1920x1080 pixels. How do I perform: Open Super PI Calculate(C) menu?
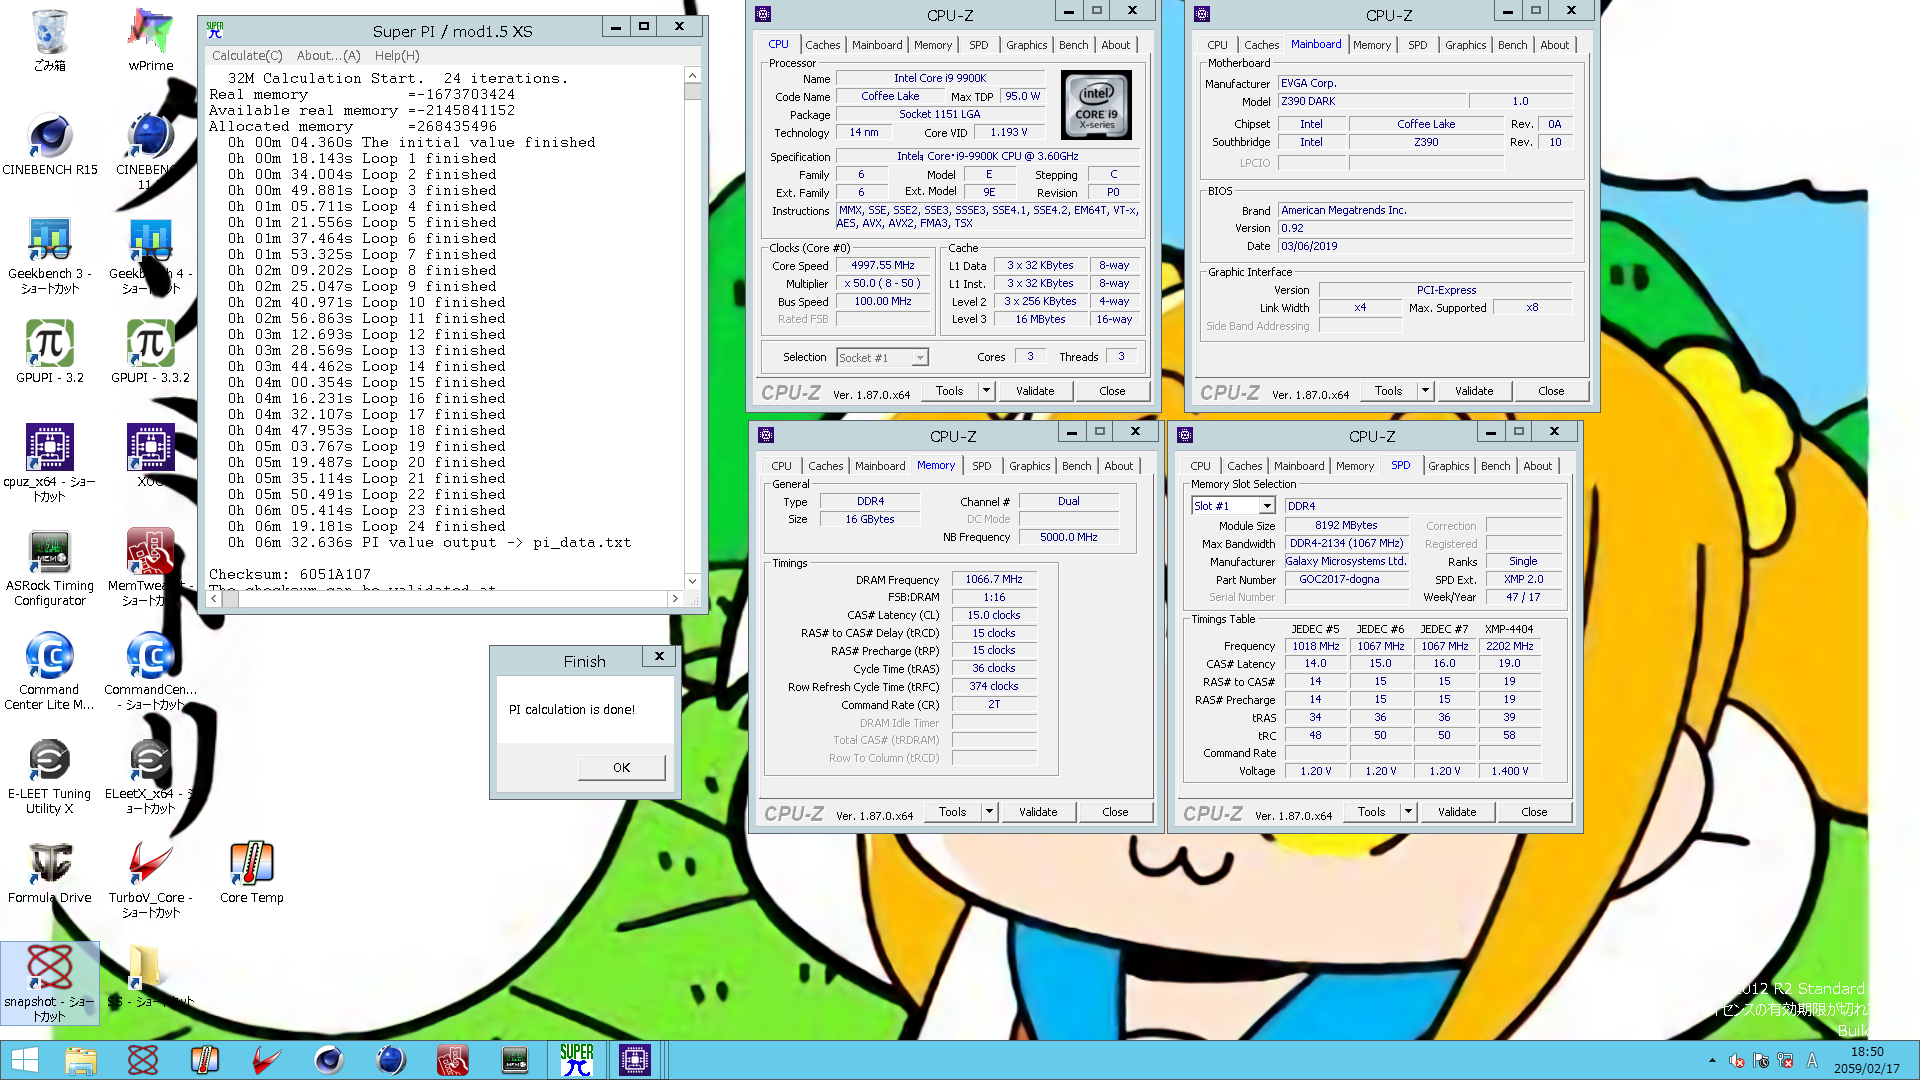247,56
